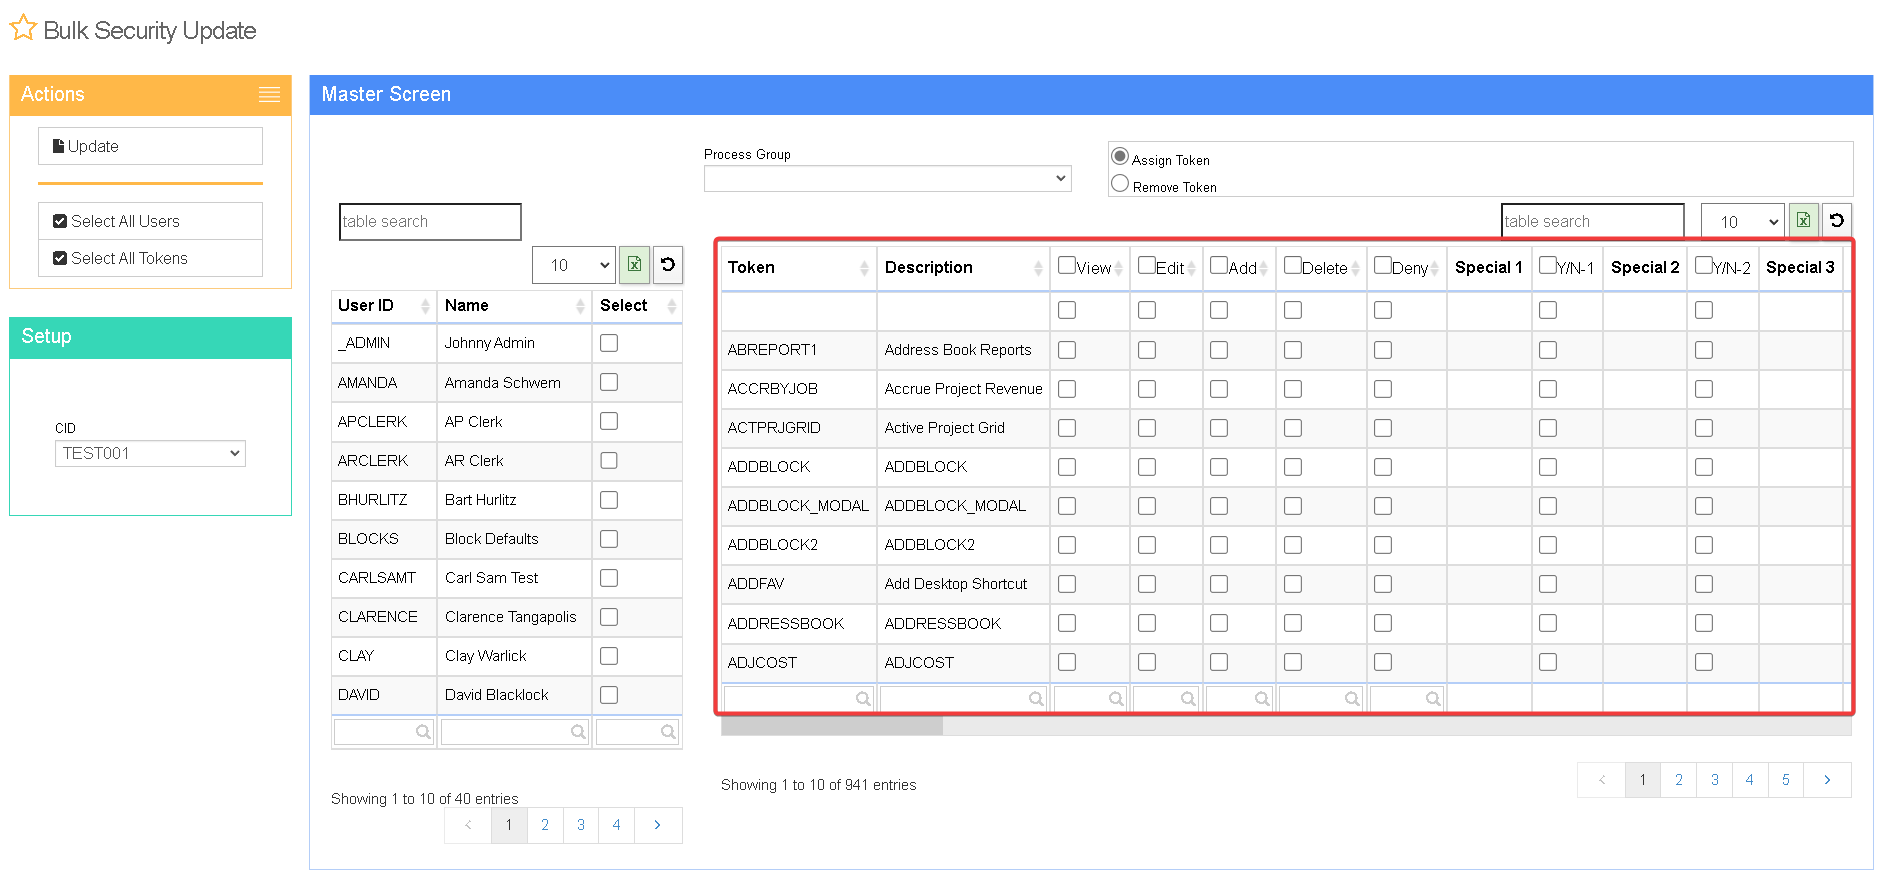
Task: Check View permission for ABREPORT1
Action: [1067, 350]
